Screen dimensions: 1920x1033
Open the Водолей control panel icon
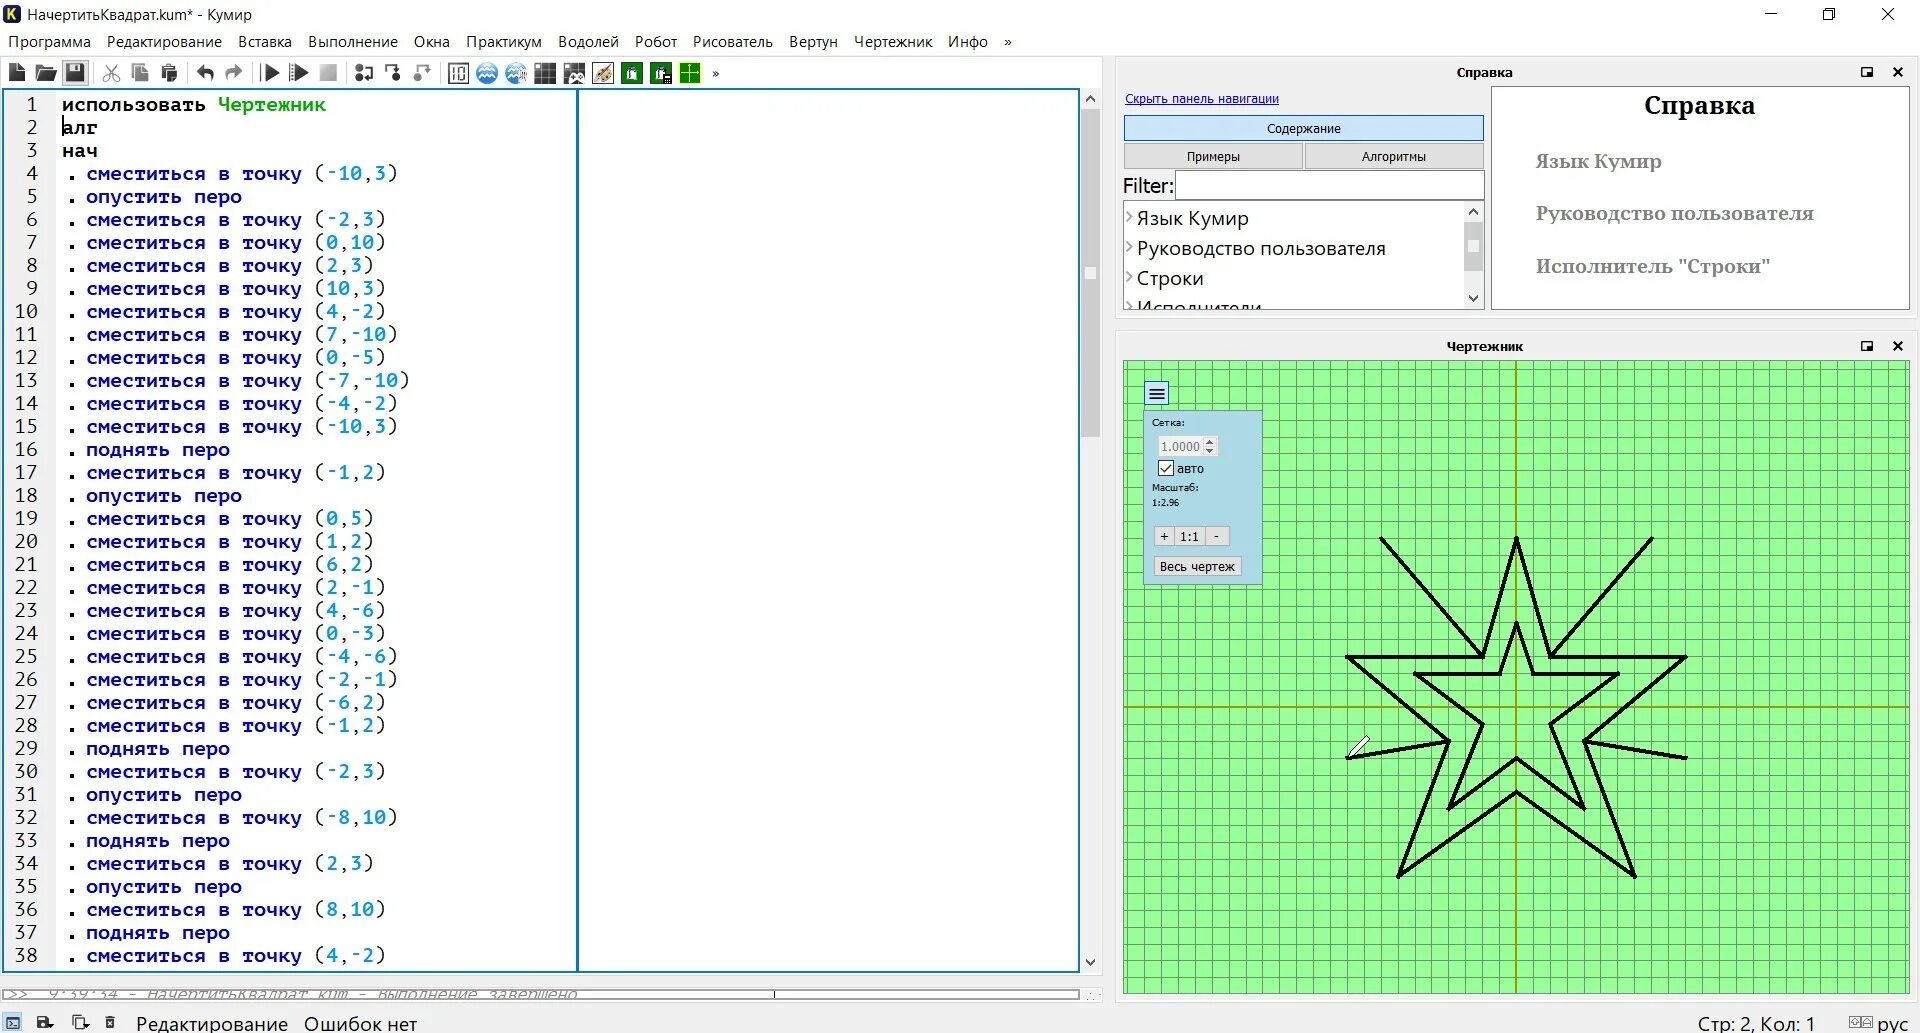516,73
